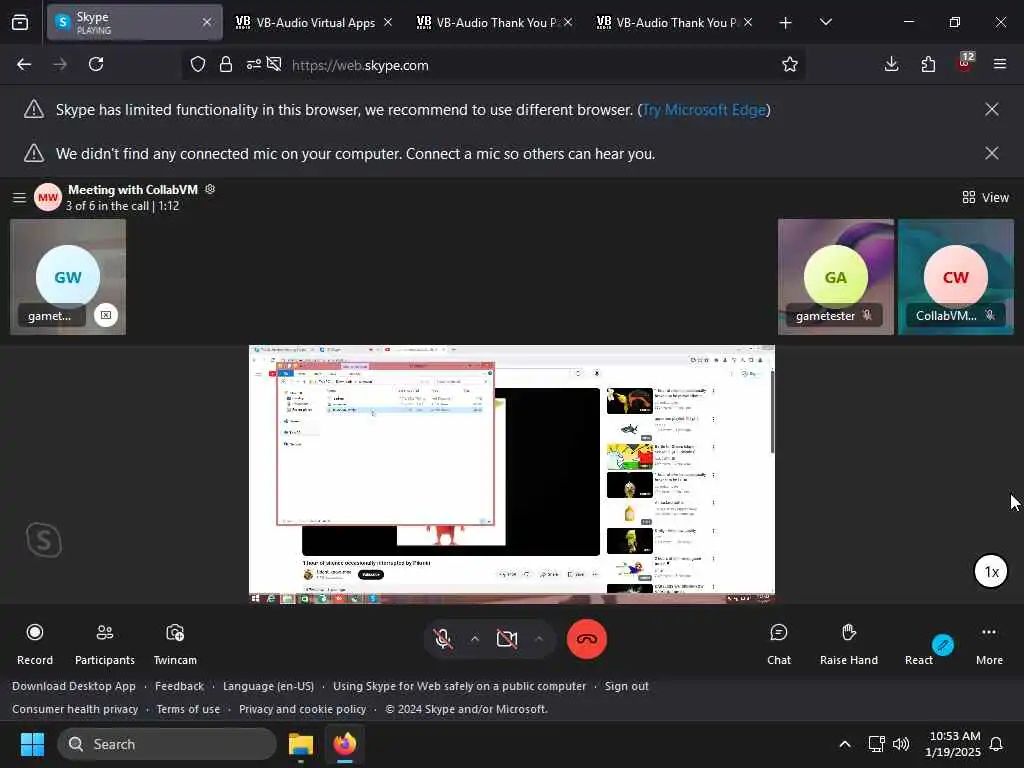Click the shared screen video feed
Screen dimensions: 1024x768
click(512, 474)
